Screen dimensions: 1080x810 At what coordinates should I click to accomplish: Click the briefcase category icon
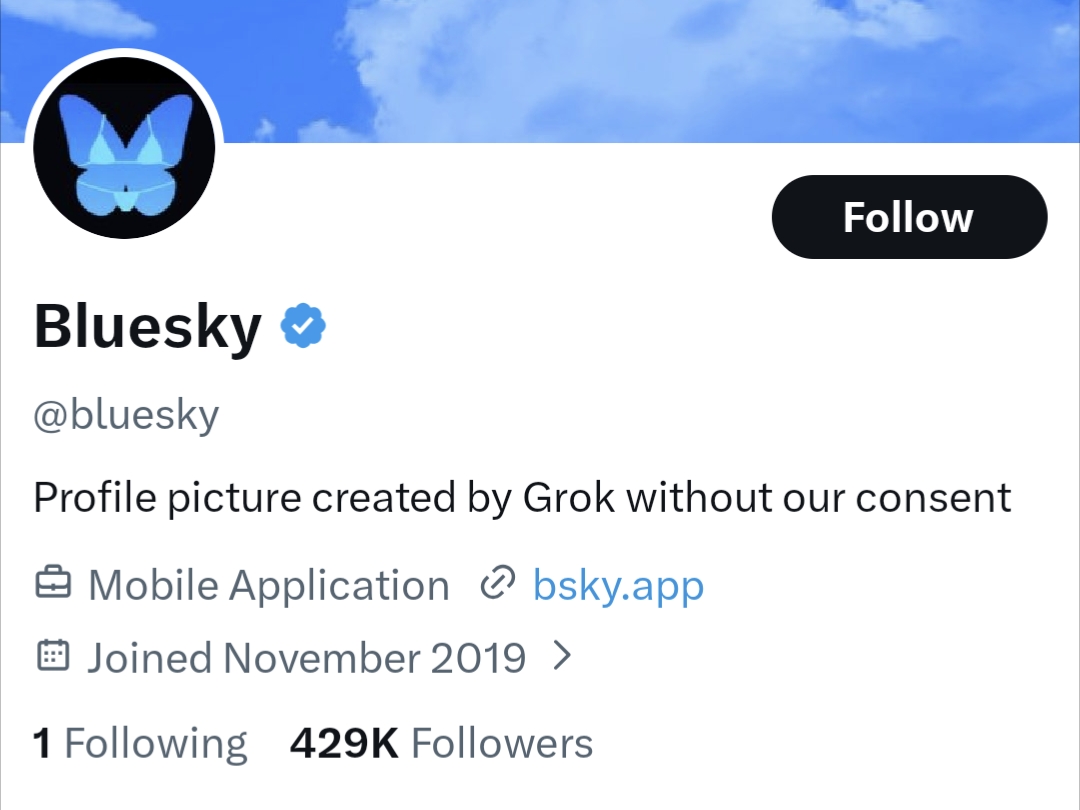[x=53, y=585]
